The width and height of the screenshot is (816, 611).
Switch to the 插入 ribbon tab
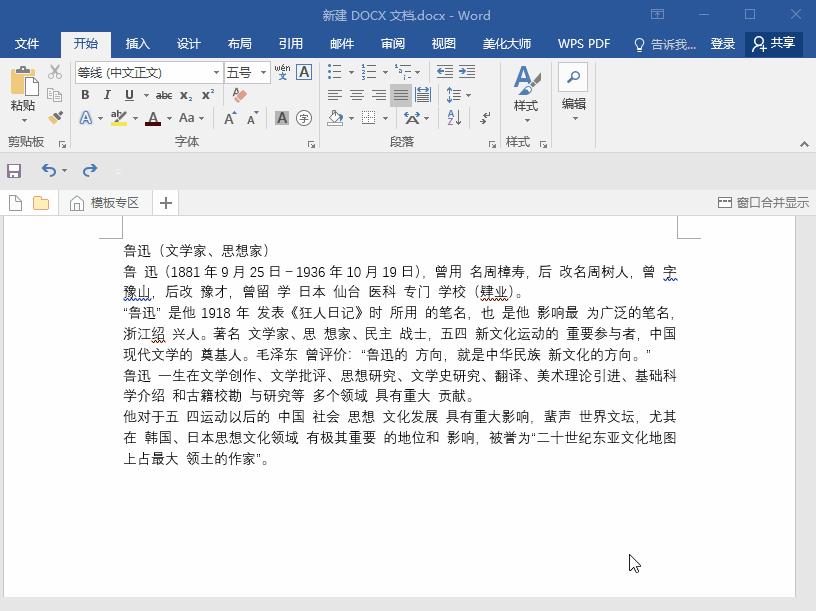point(137,43)
